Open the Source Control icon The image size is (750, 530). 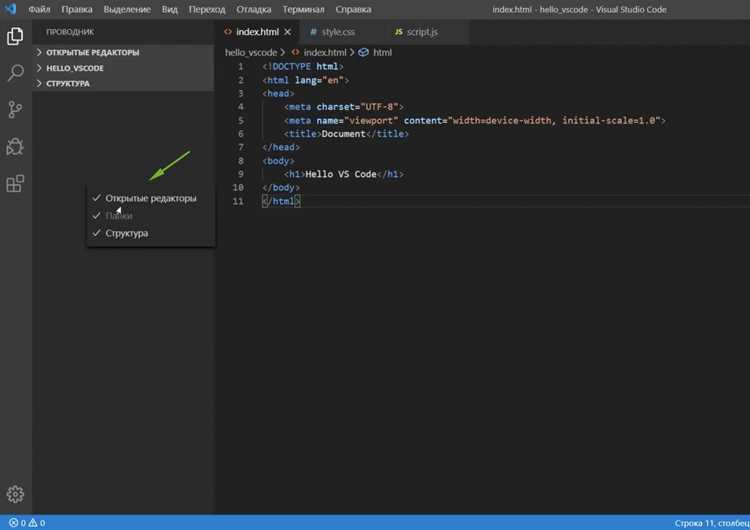coord(15,110)
